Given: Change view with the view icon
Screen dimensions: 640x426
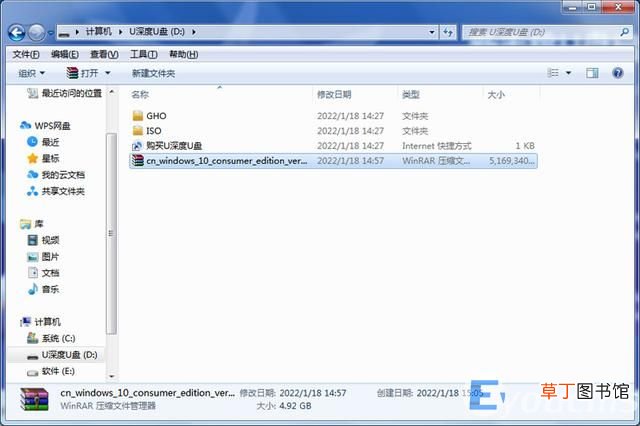Looking at the screenshot, I should click(x=553, y=73).
